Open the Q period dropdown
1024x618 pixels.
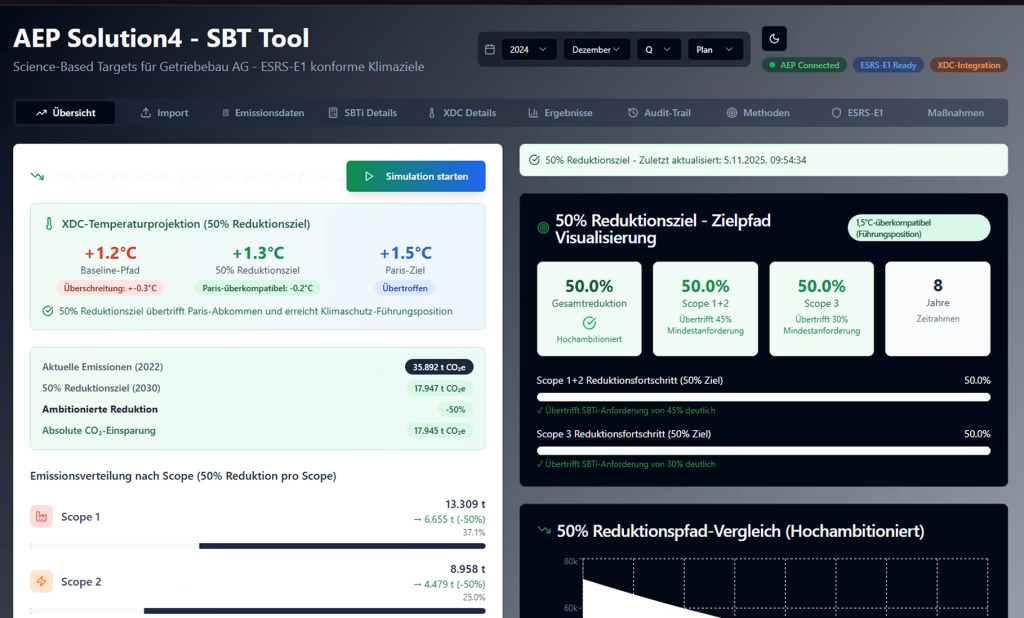pyautogui.click(x=658, y=49)
